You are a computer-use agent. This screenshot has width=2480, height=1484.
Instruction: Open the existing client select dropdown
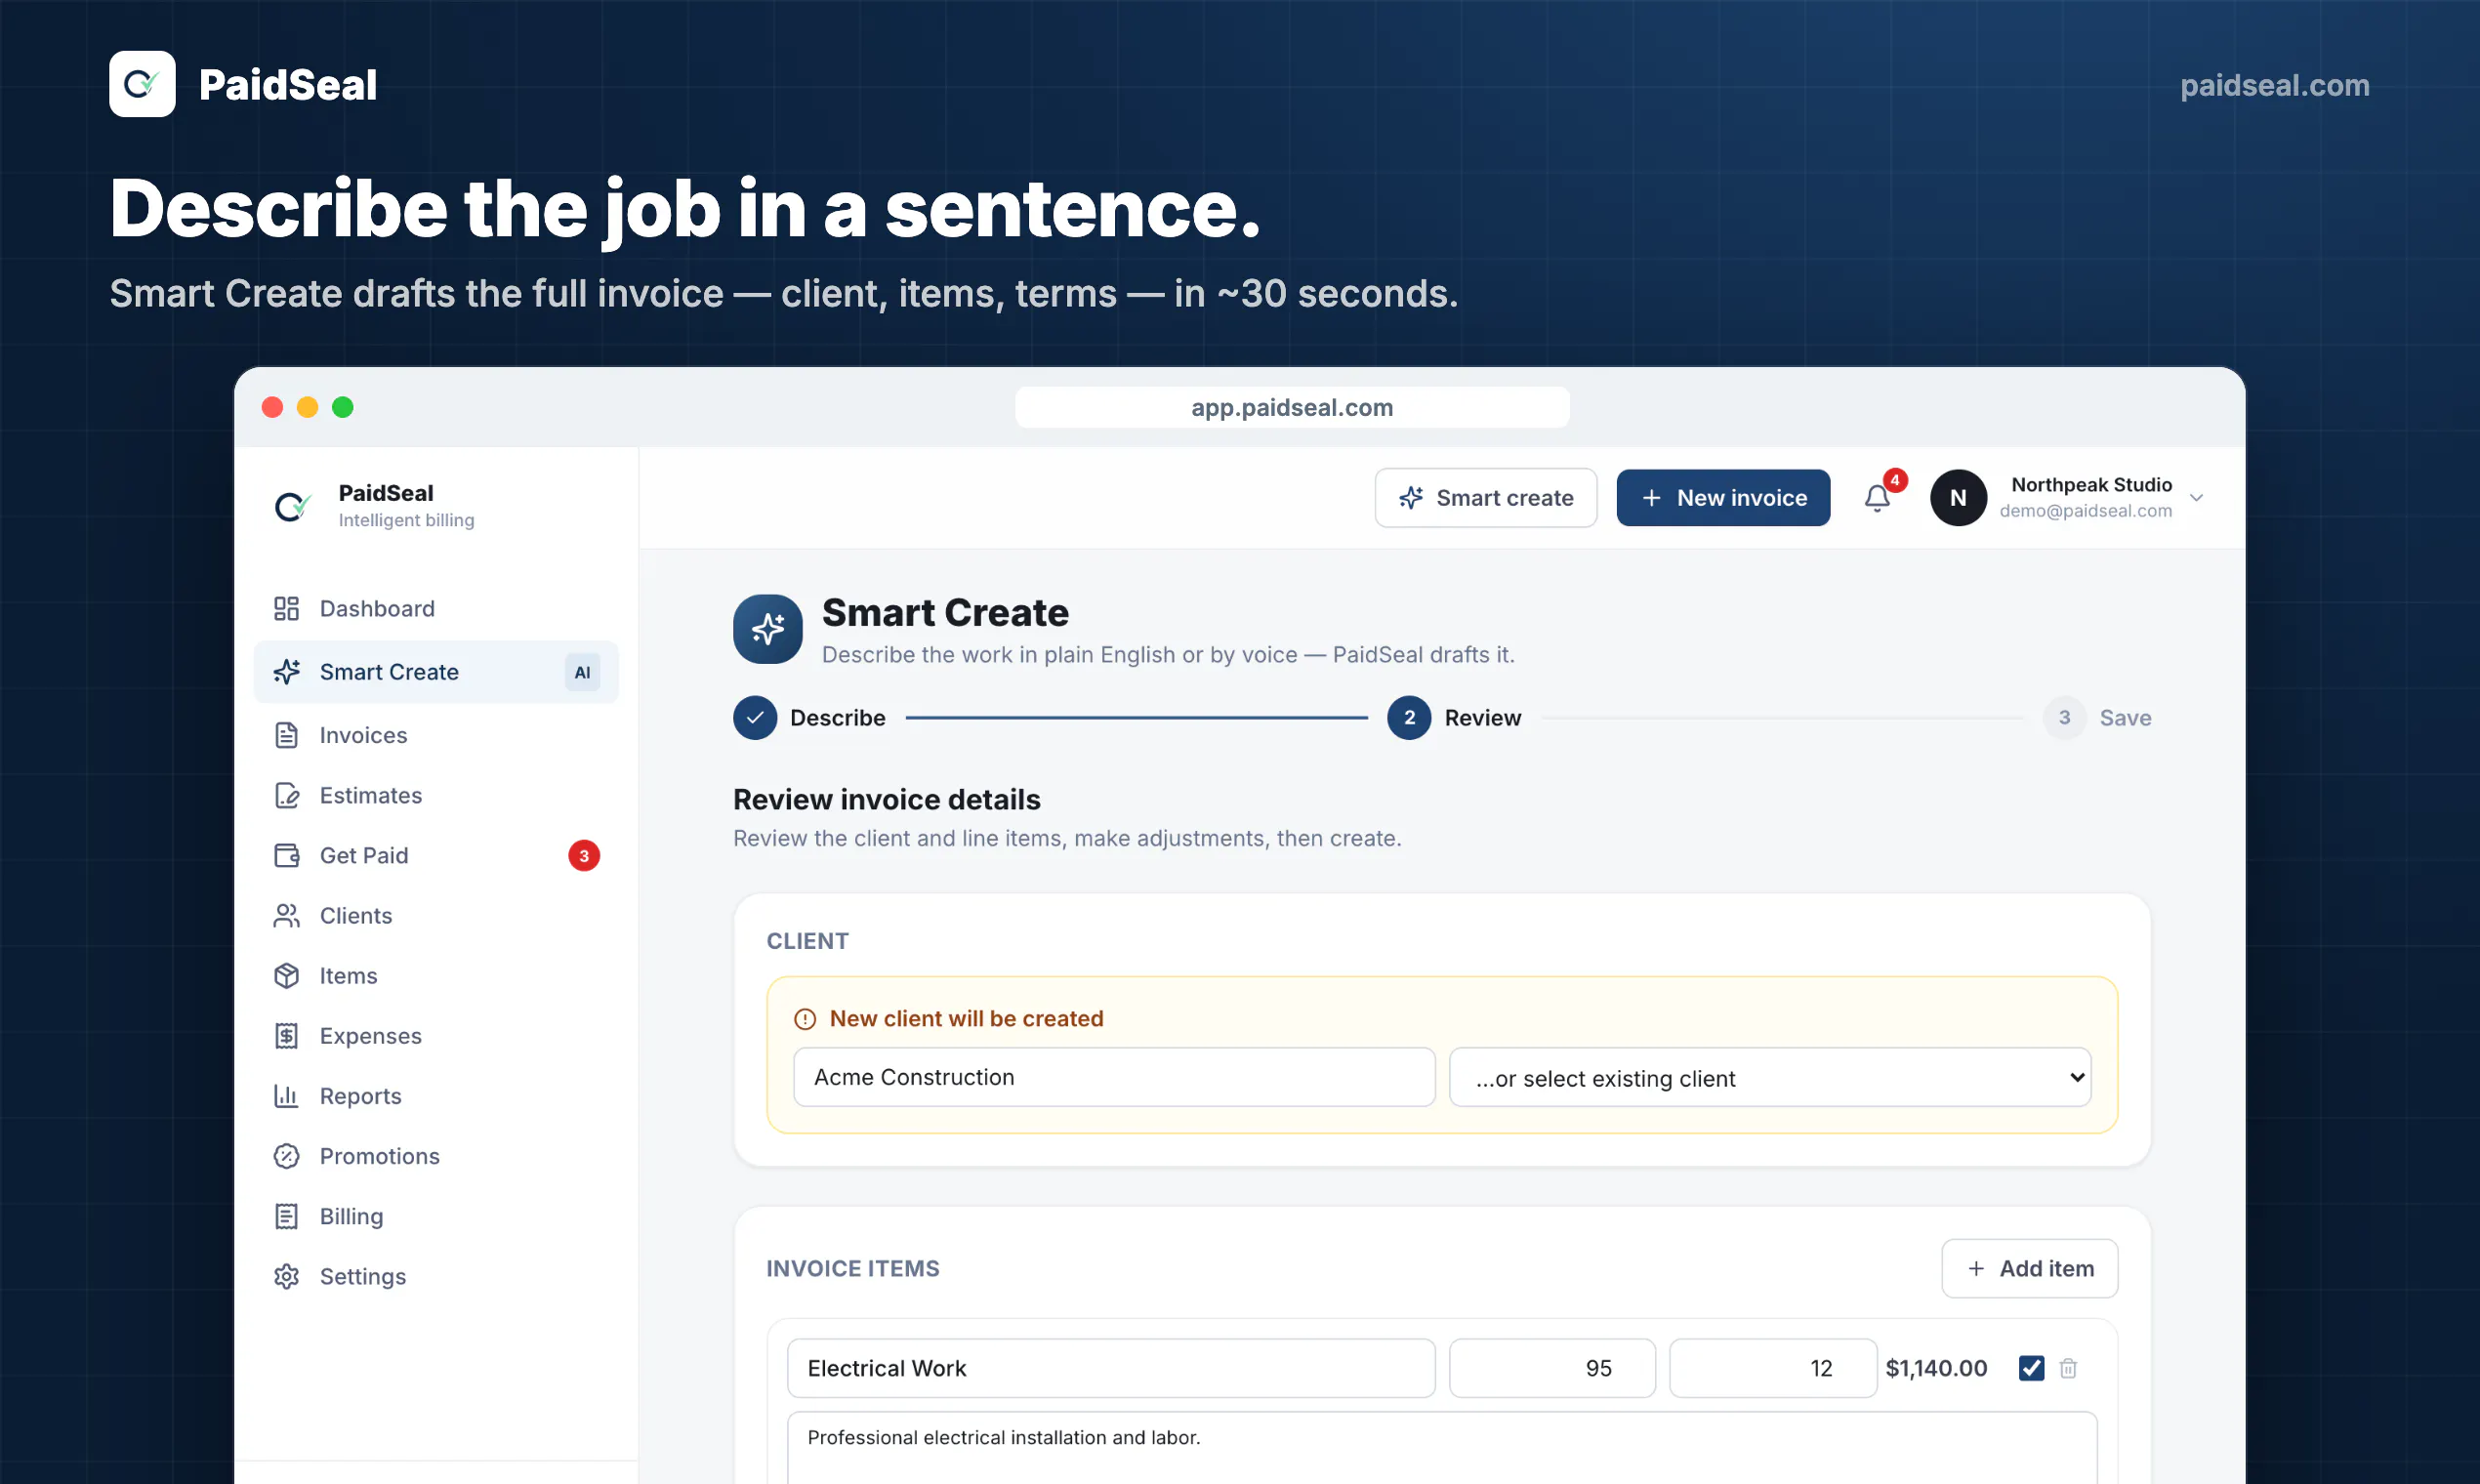(1770, 1077)
